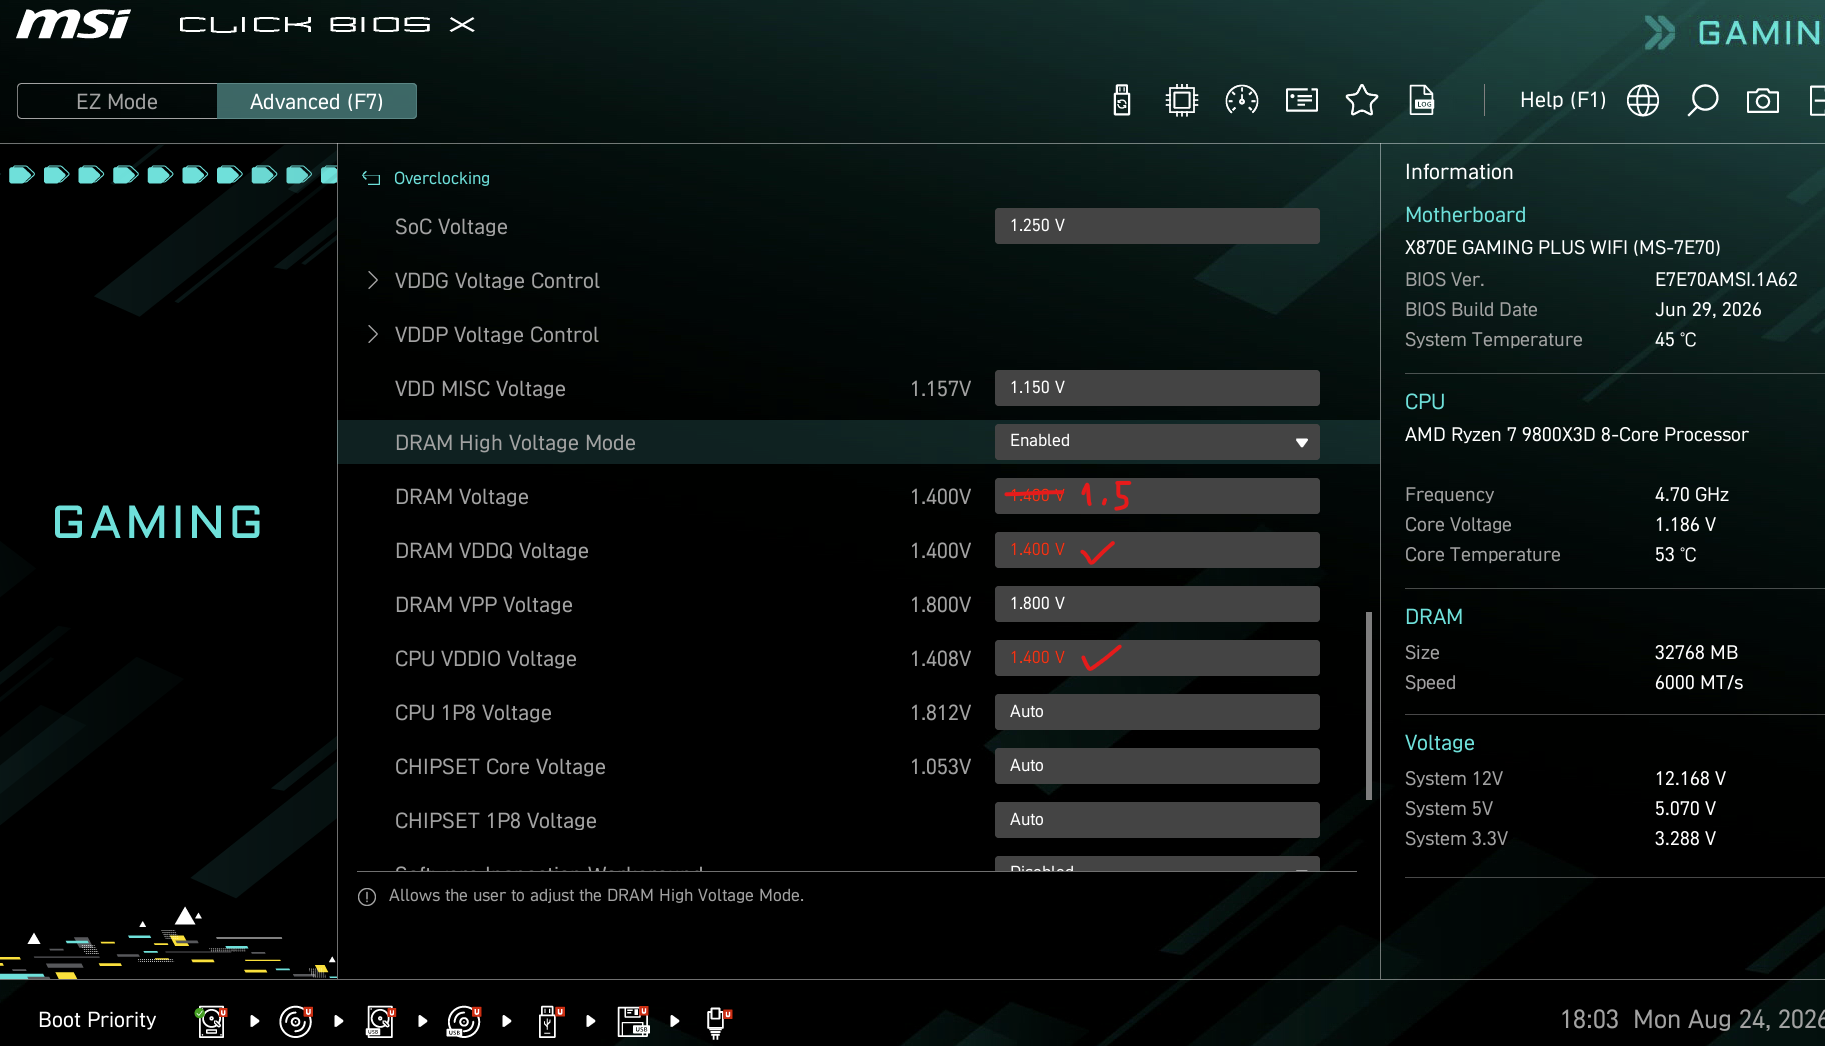This screenshot has height=1046, width=1825.
Task: Click the settings list vertical scrollbar
Action: pyautogui.click(x=1368, y=706)
